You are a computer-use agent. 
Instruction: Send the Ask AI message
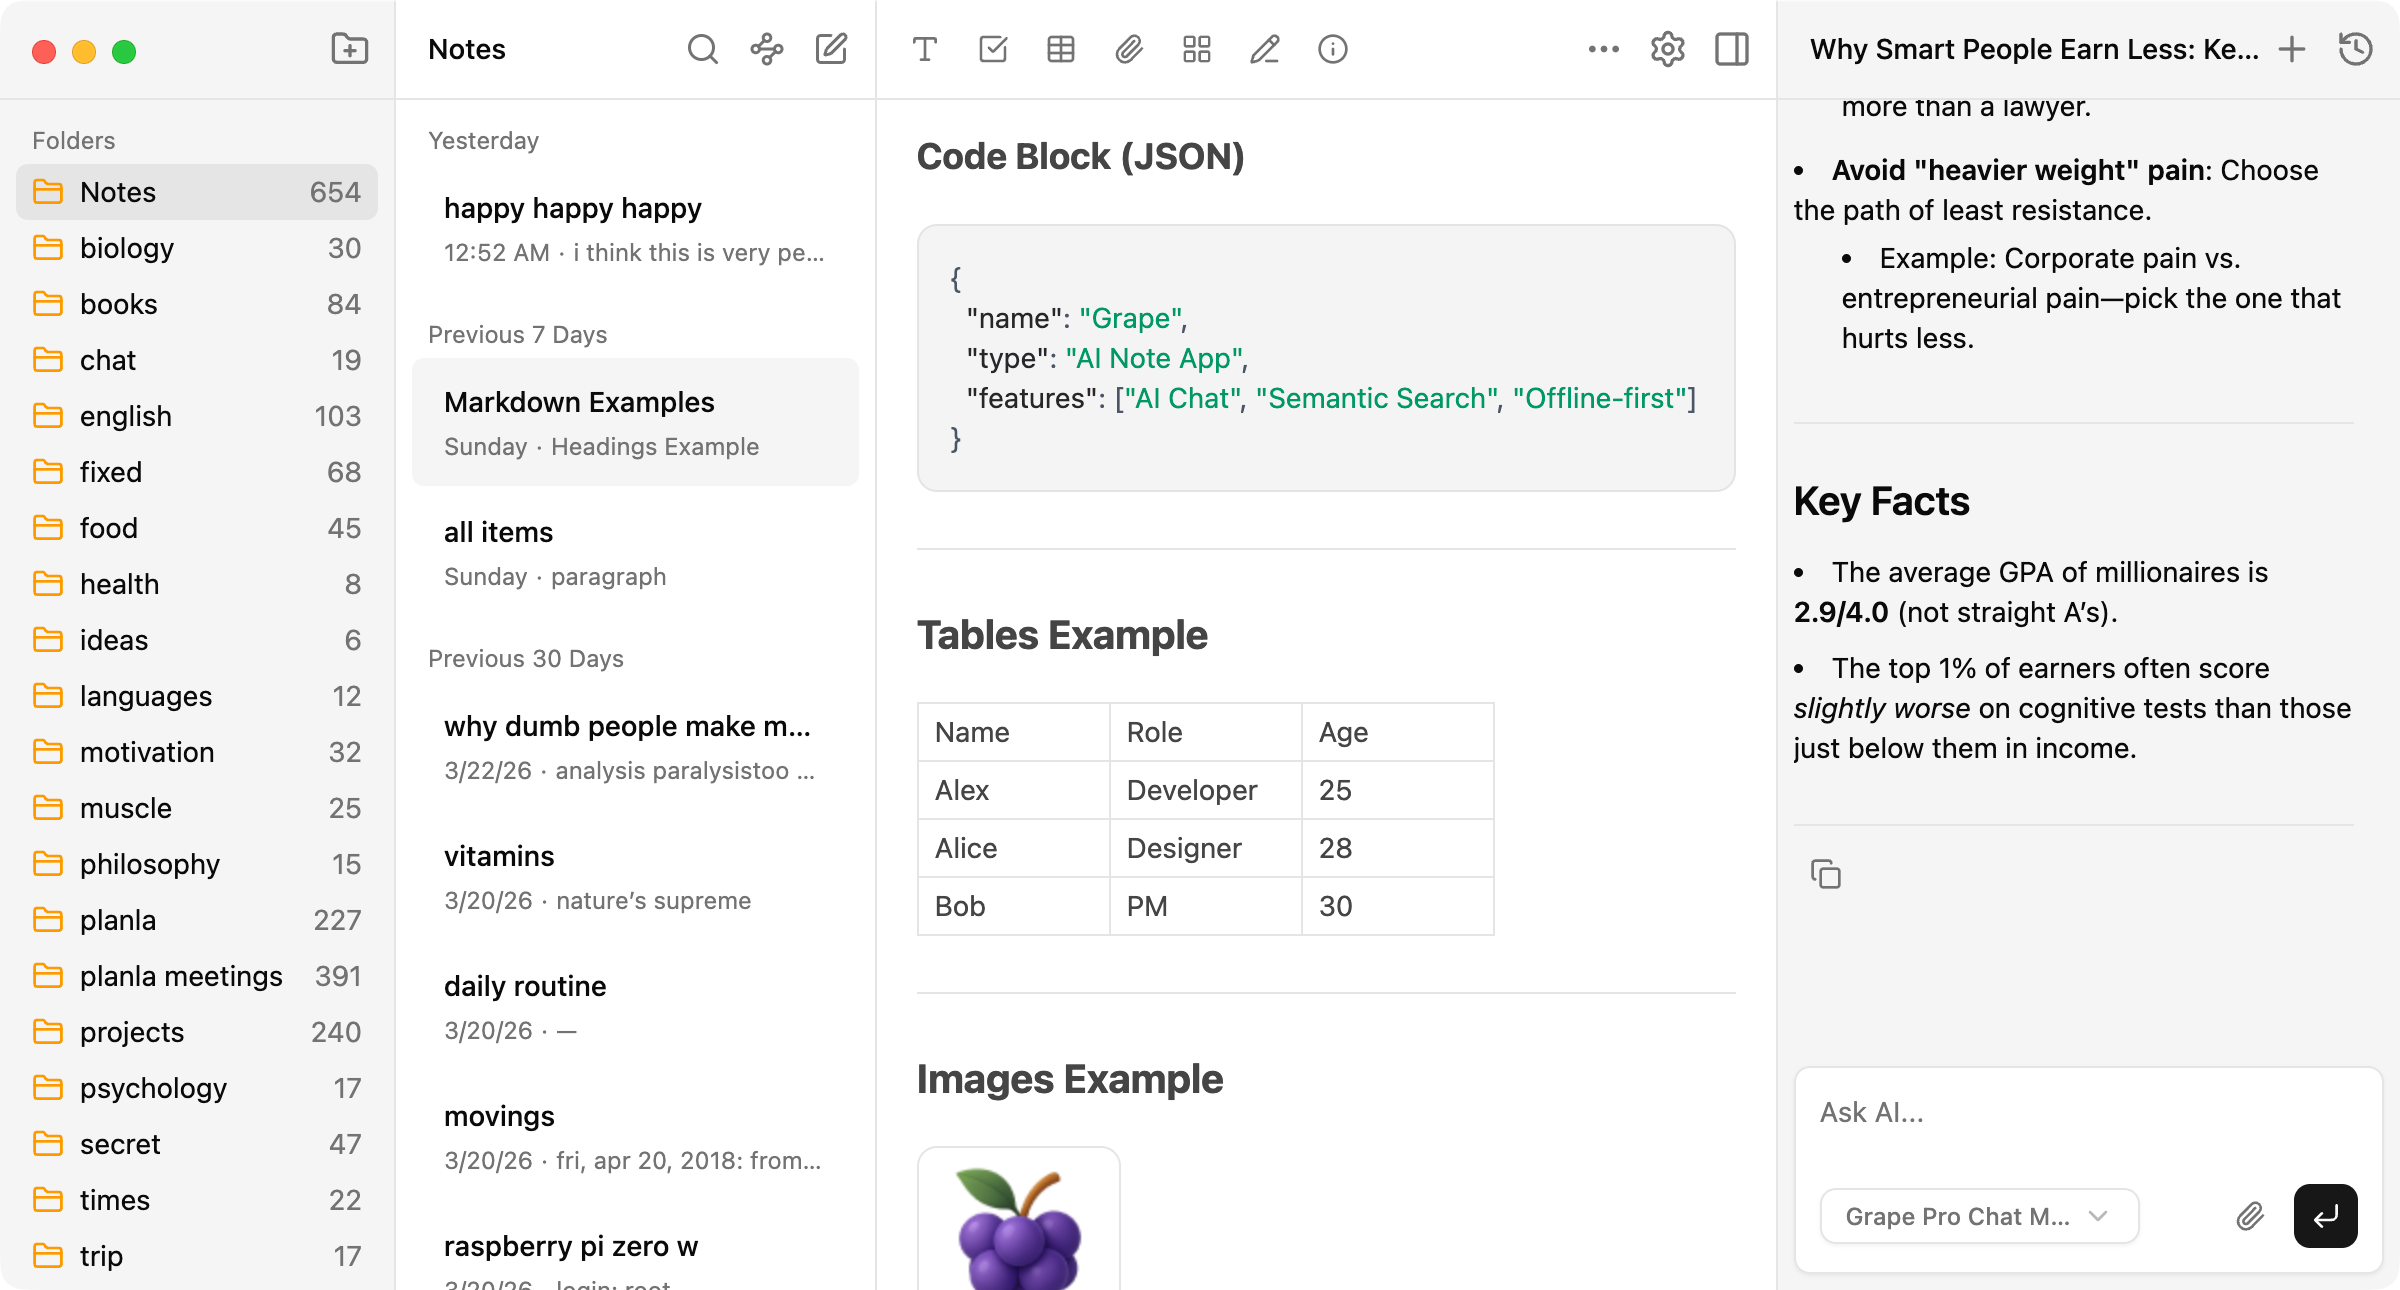click(2325, 1215)
